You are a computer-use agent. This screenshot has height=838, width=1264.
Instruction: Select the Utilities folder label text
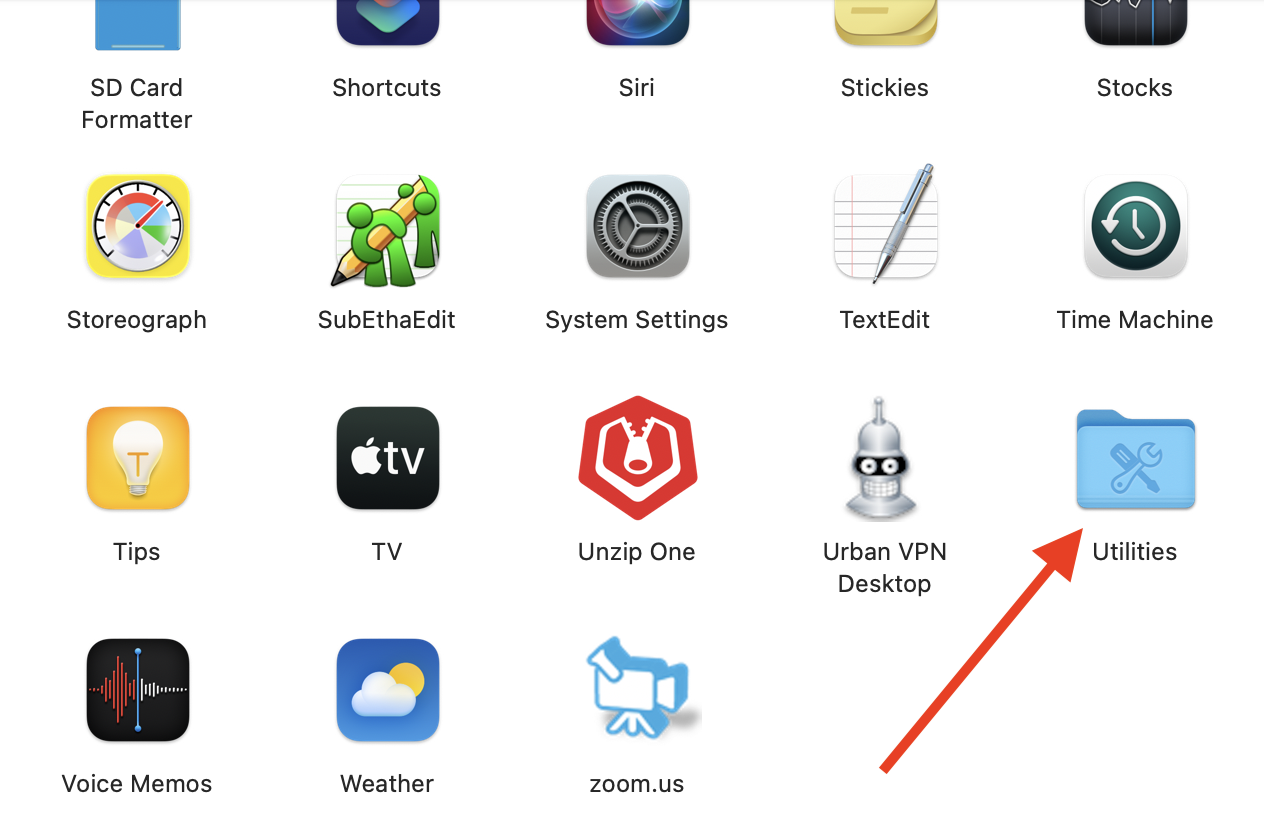1134,552
